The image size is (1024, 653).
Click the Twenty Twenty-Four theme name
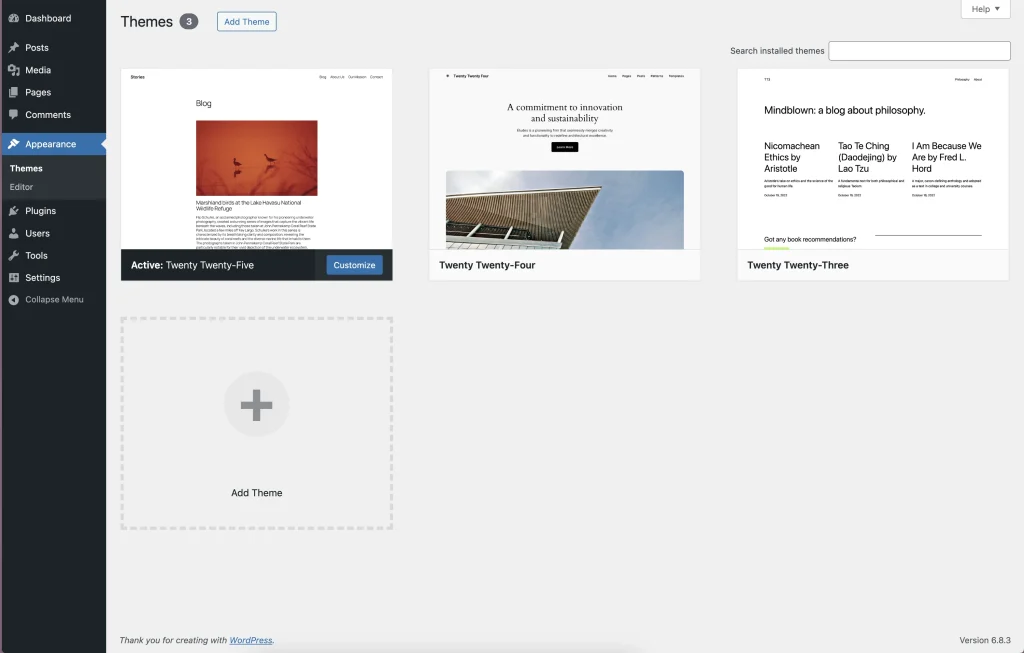click(x=487, y=265)
